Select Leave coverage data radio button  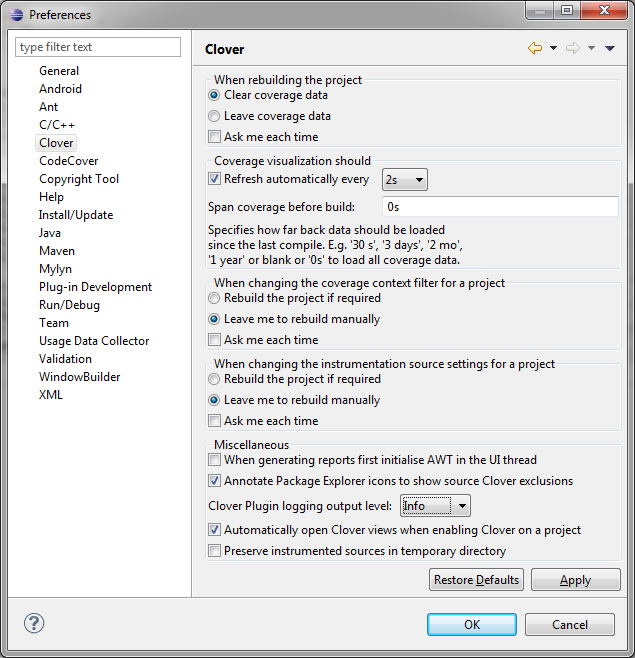(x=214, y=116)
